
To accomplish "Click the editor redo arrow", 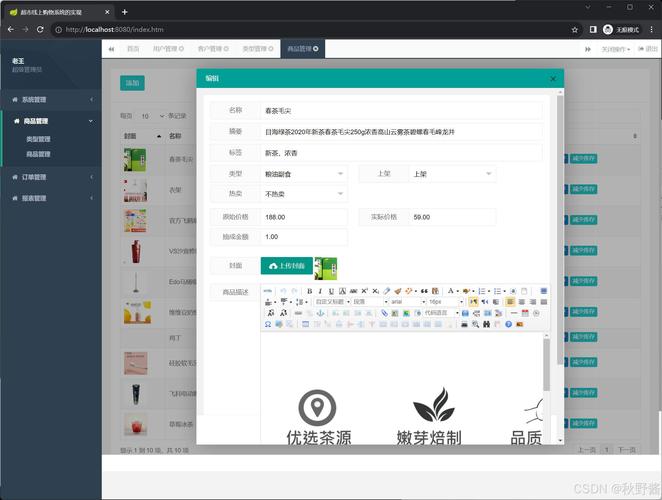I will click(294, 291).
